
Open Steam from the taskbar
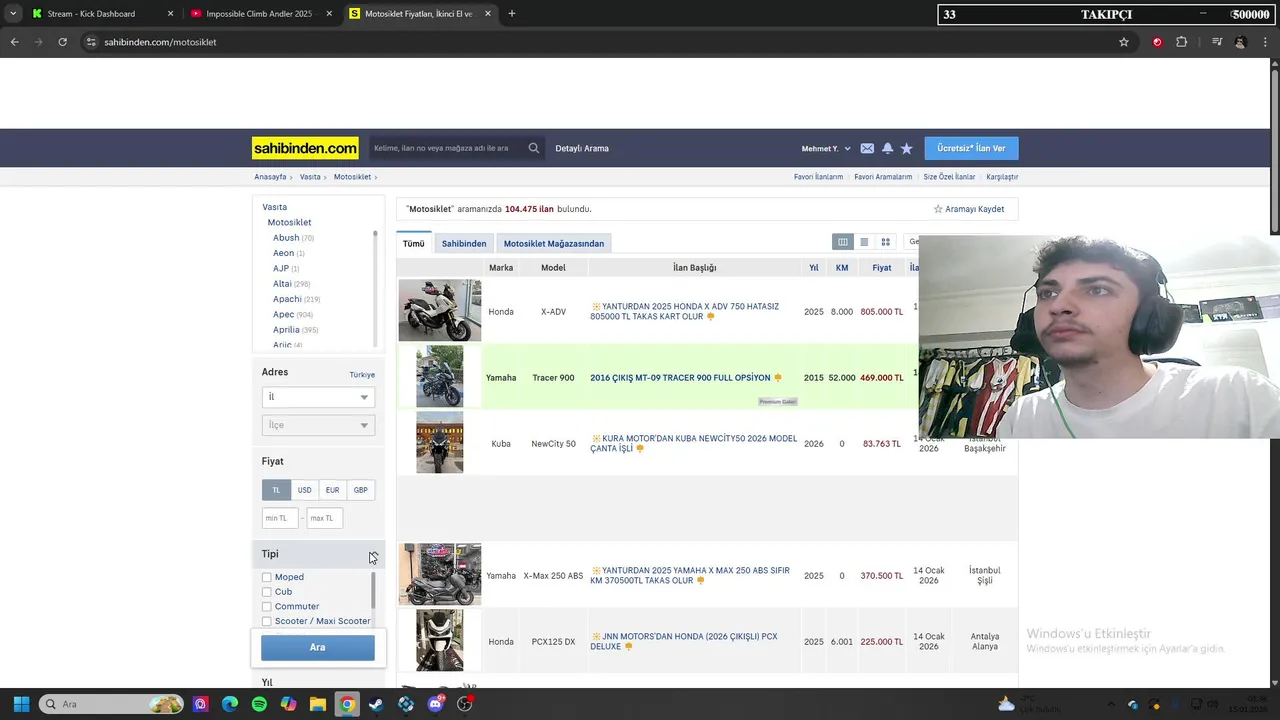pyautogui.click(x=375, y=704)
